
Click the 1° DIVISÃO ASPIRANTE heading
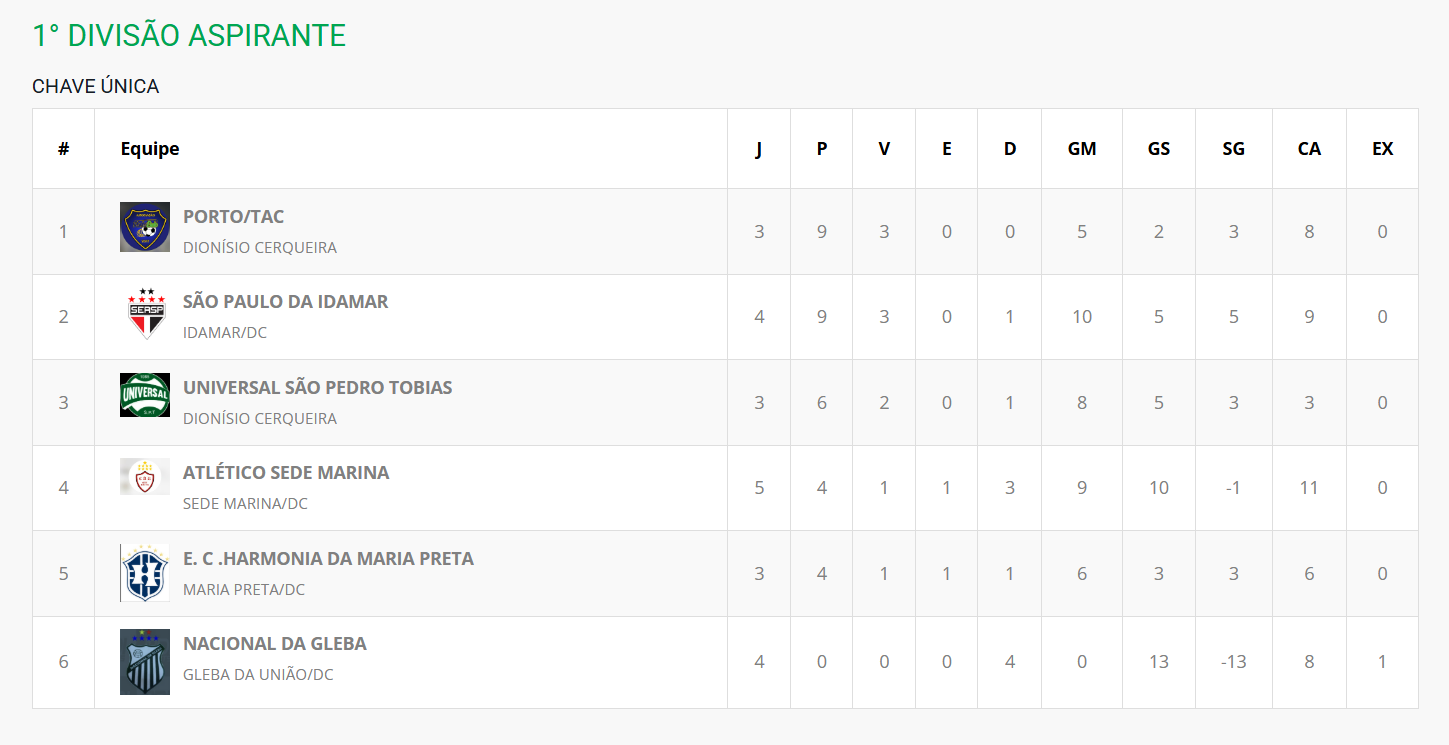coord(189,36)
